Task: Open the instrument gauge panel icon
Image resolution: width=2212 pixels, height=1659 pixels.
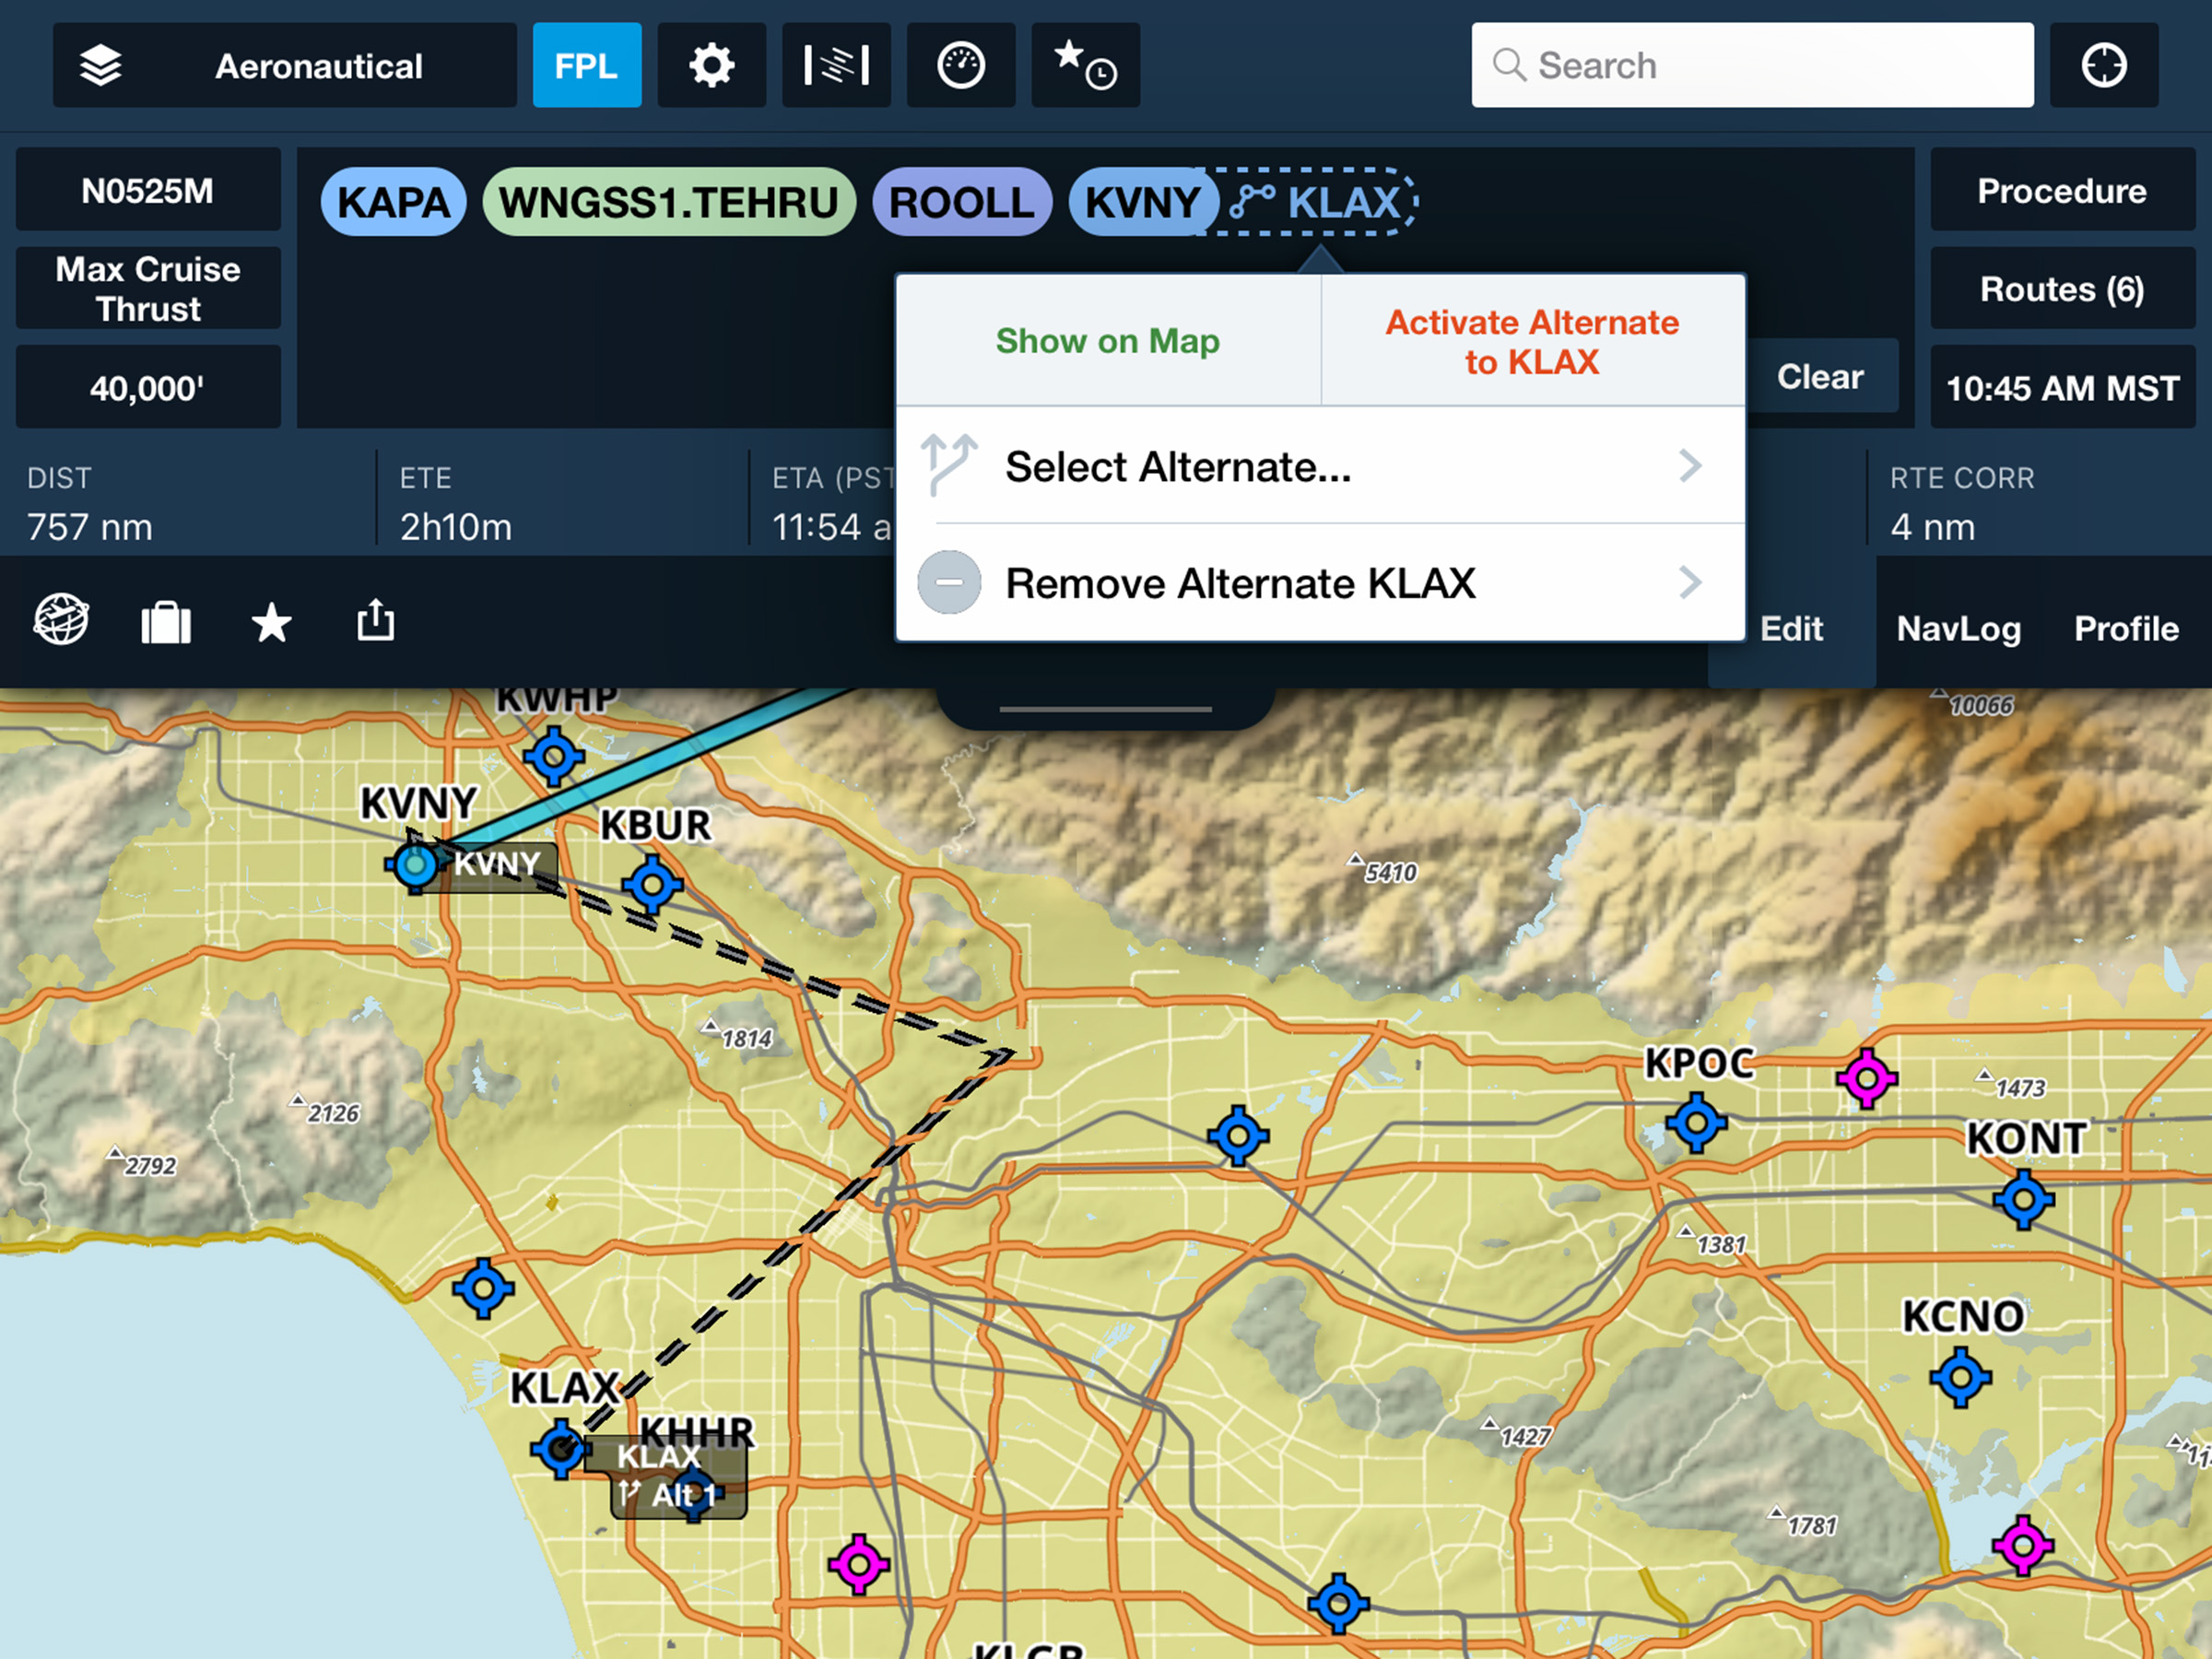Action: pyautogui.click(x=960, y=66)
